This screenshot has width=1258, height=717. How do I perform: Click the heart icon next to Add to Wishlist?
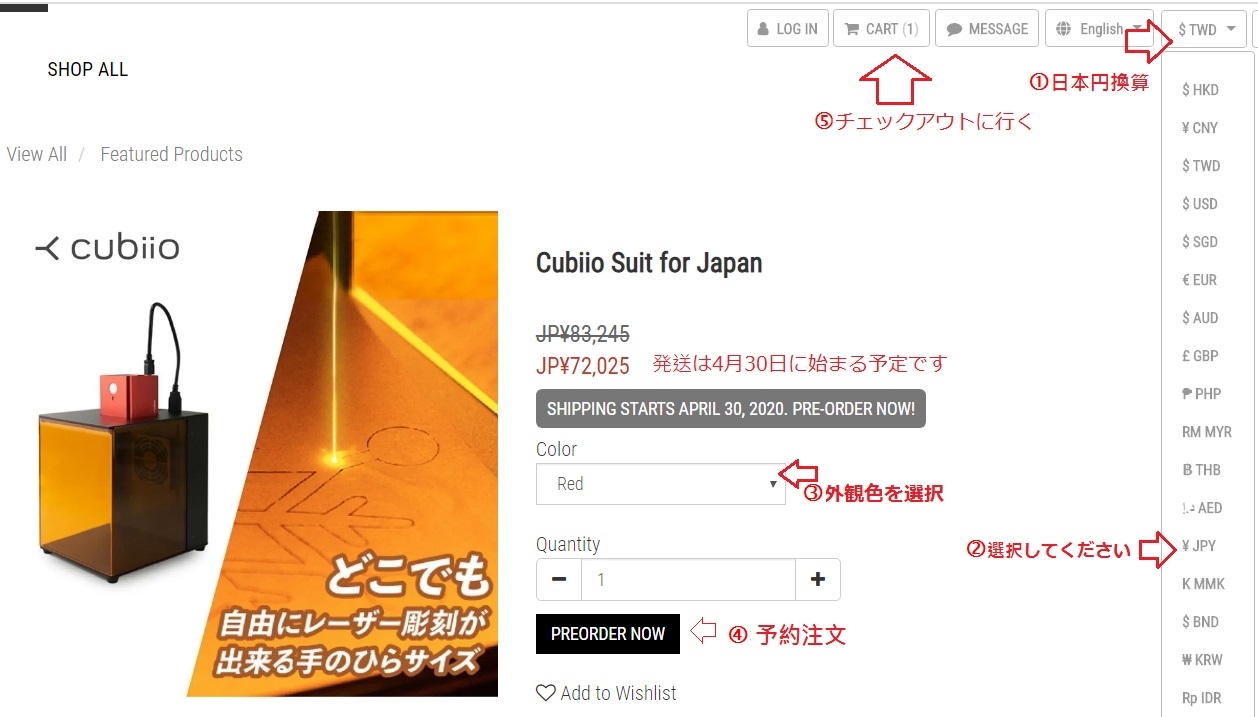(x=545, y=693)
